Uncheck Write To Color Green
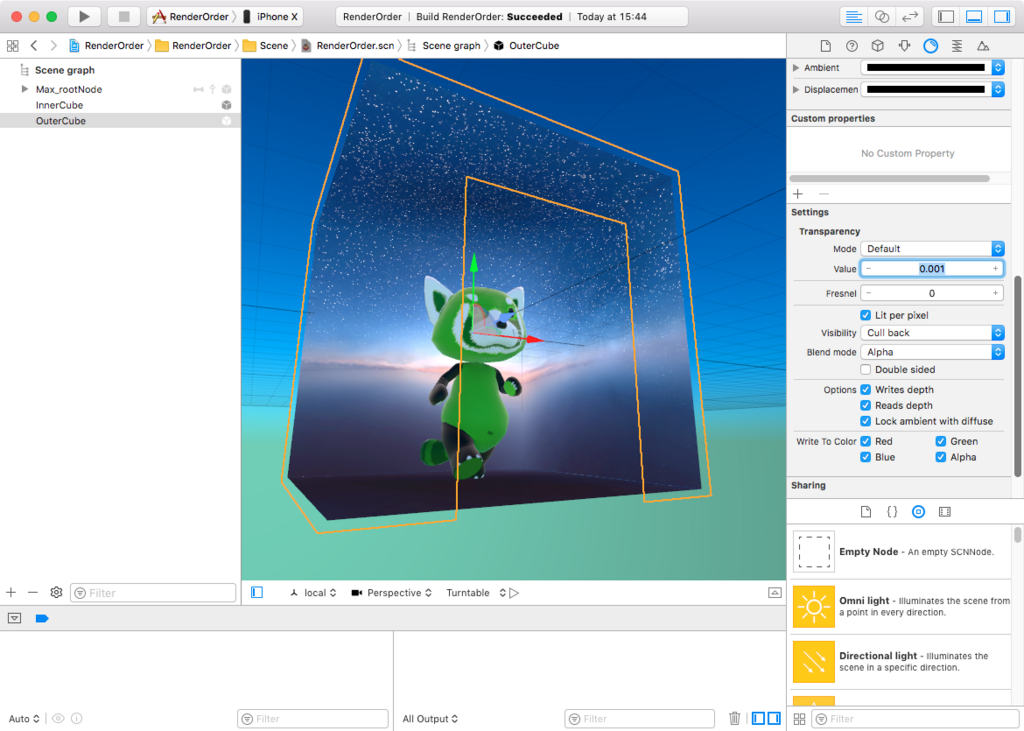This screenshot has width=1024, height=731. [940, 442]
